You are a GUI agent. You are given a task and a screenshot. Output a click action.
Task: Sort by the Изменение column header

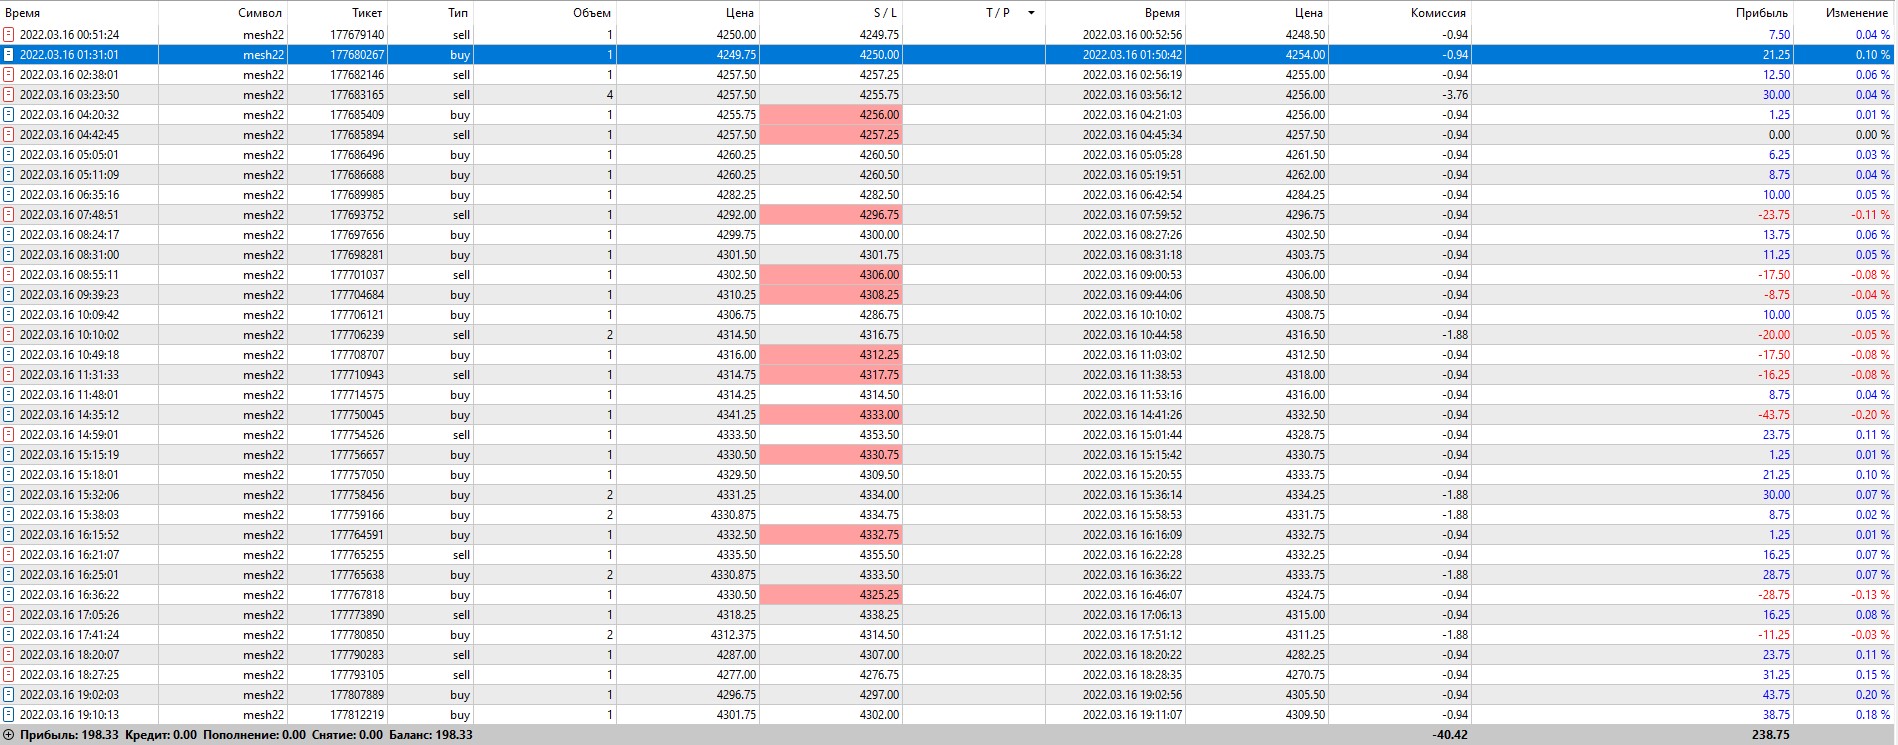pyautogui.click(x=1857, y=13)
